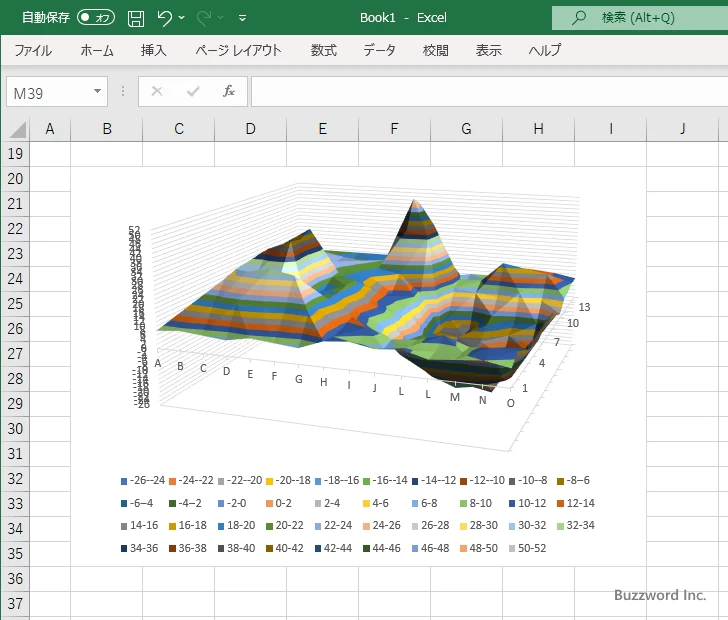The height and width of the screenshot is (620, 728).
Task: Open the 挿入 ribbon tab
Action: click(154, 50)
